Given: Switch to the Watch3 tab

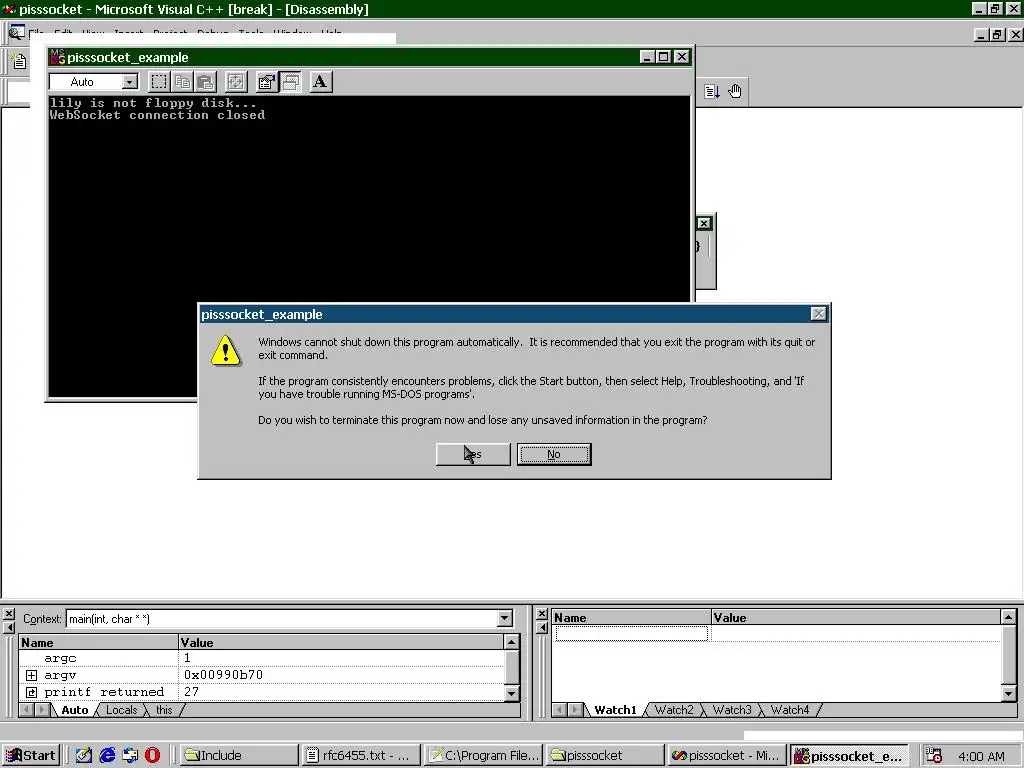Looking at the screenshot, I should point(731,710).
